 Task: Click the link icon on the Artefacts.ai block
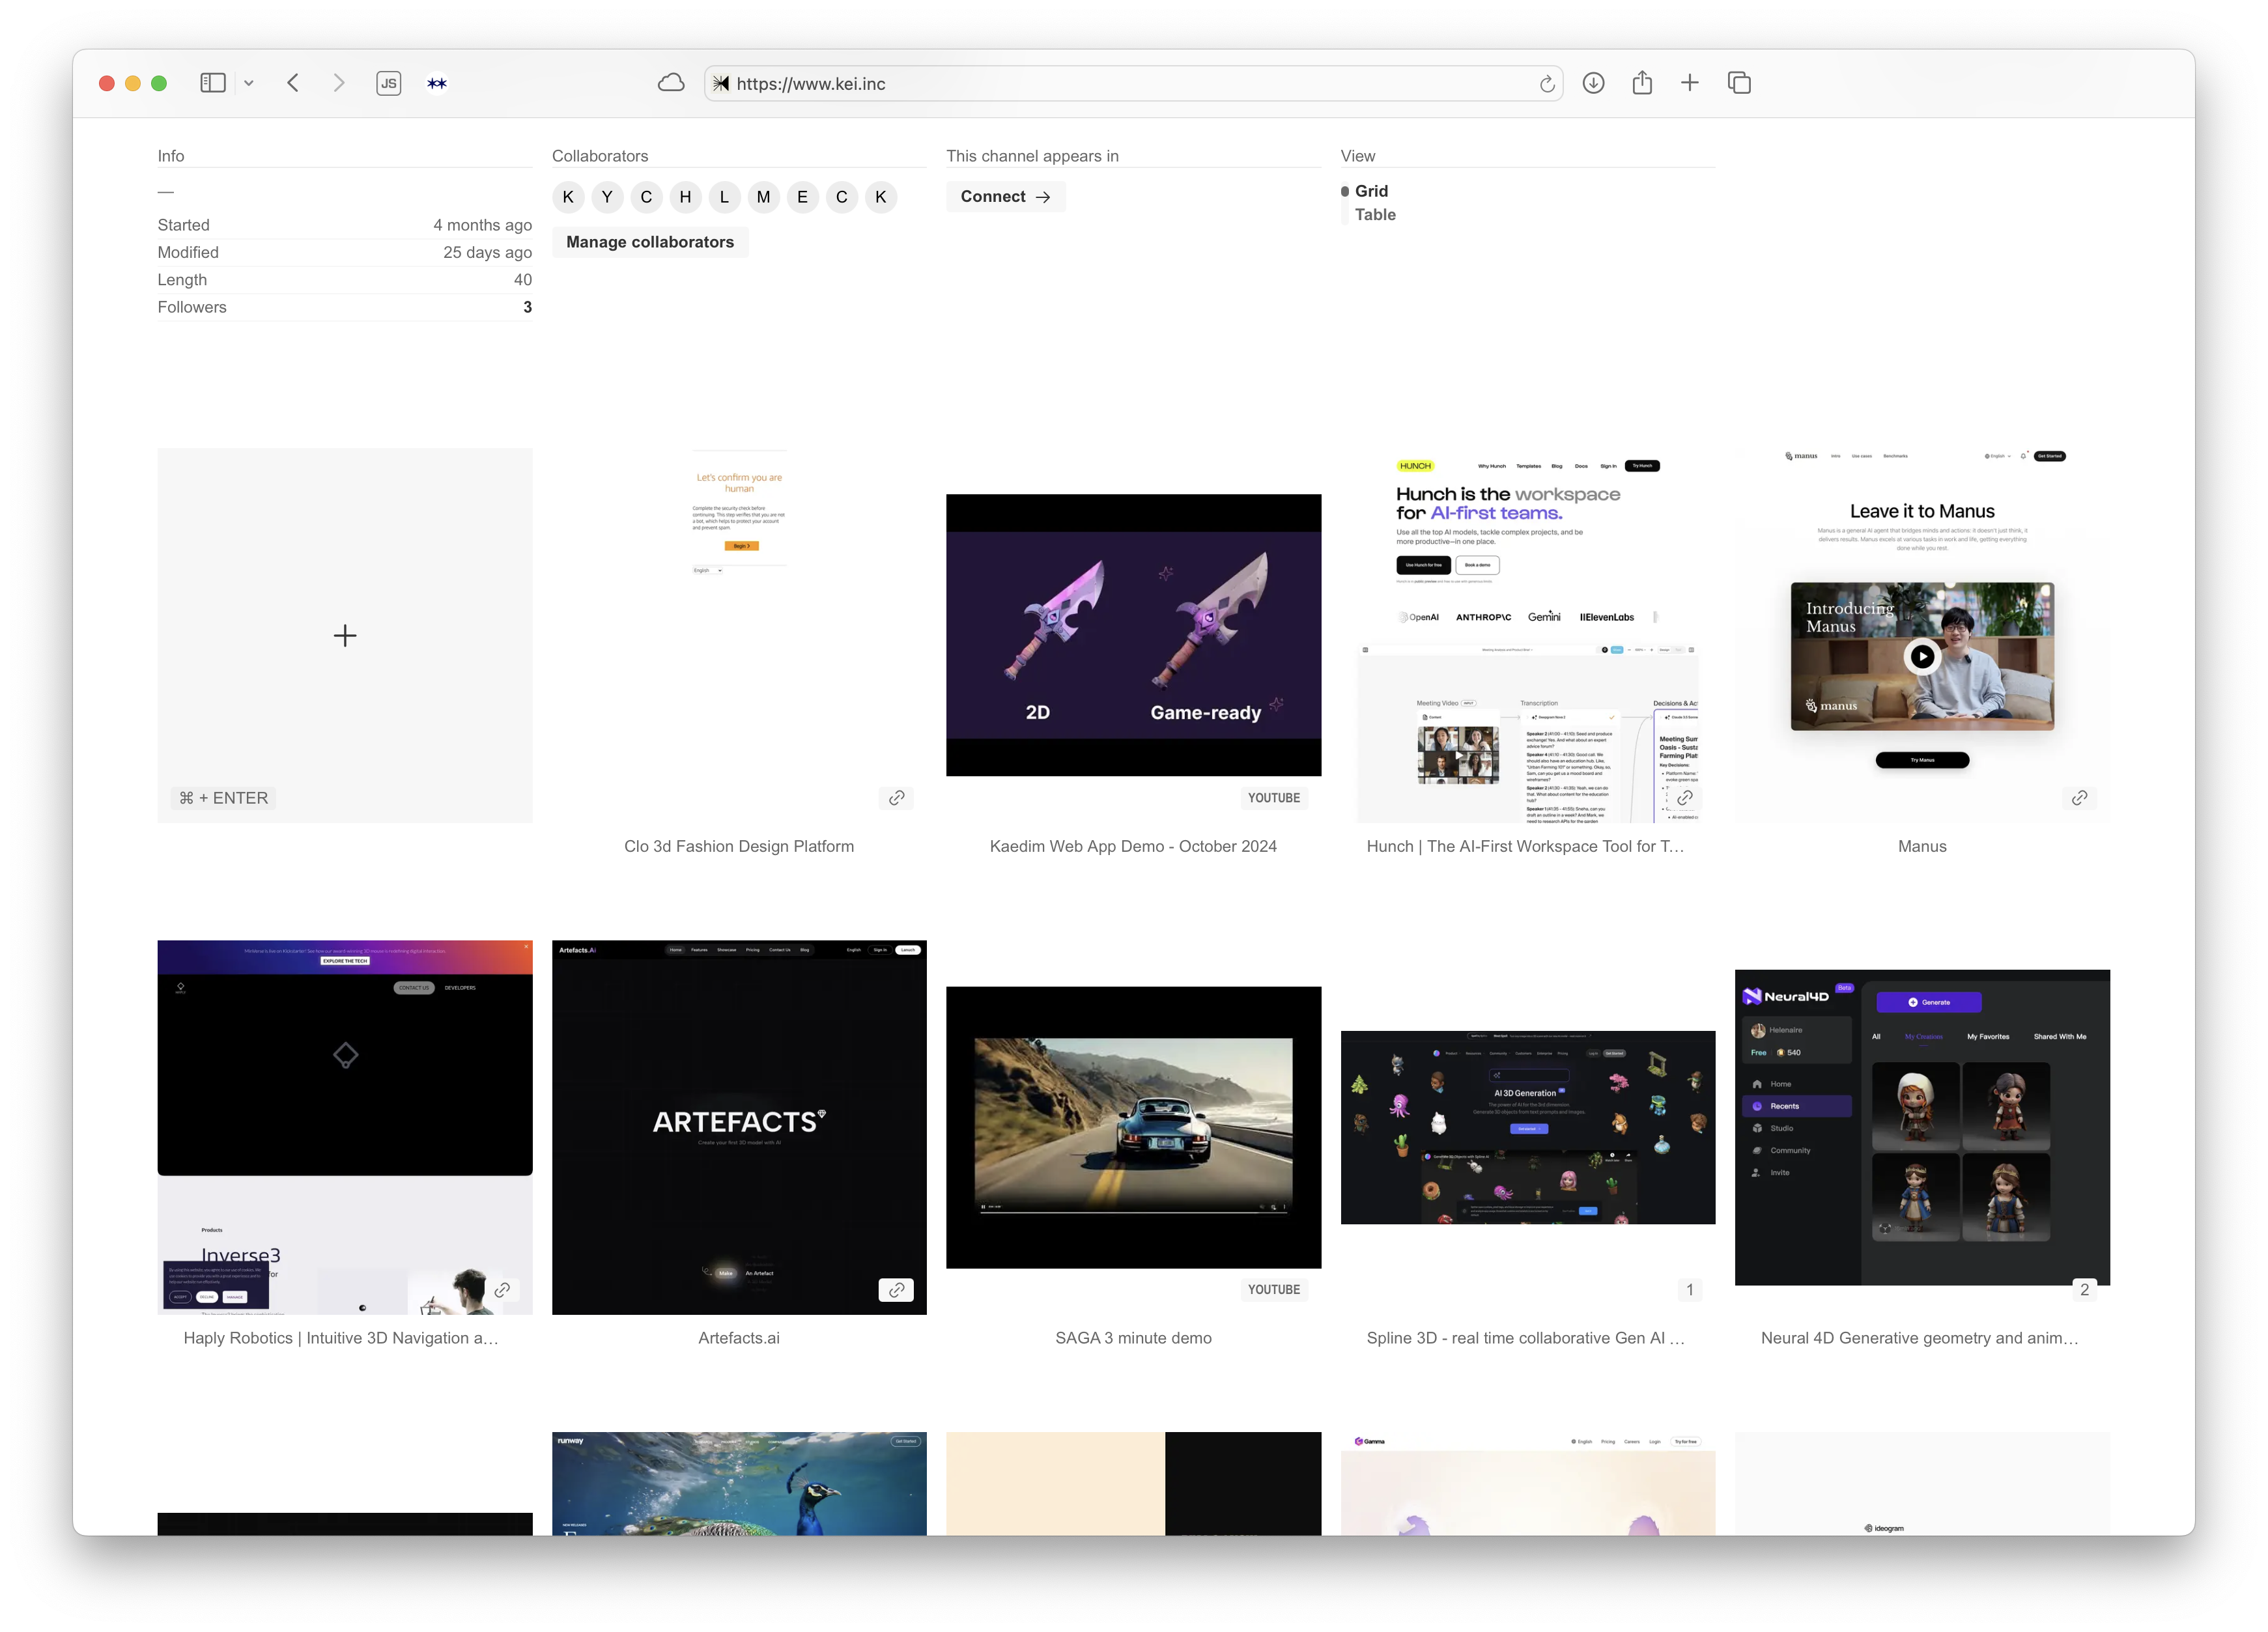pos(896,1290)
